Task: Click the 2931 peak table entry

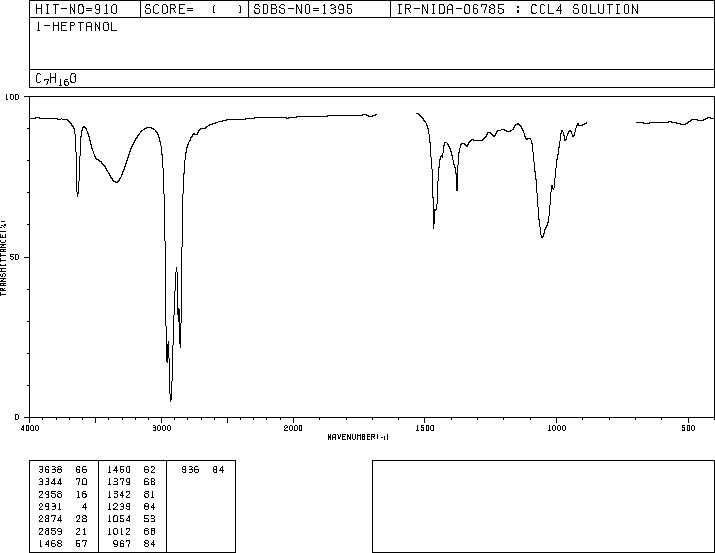Action: point(63,506)
